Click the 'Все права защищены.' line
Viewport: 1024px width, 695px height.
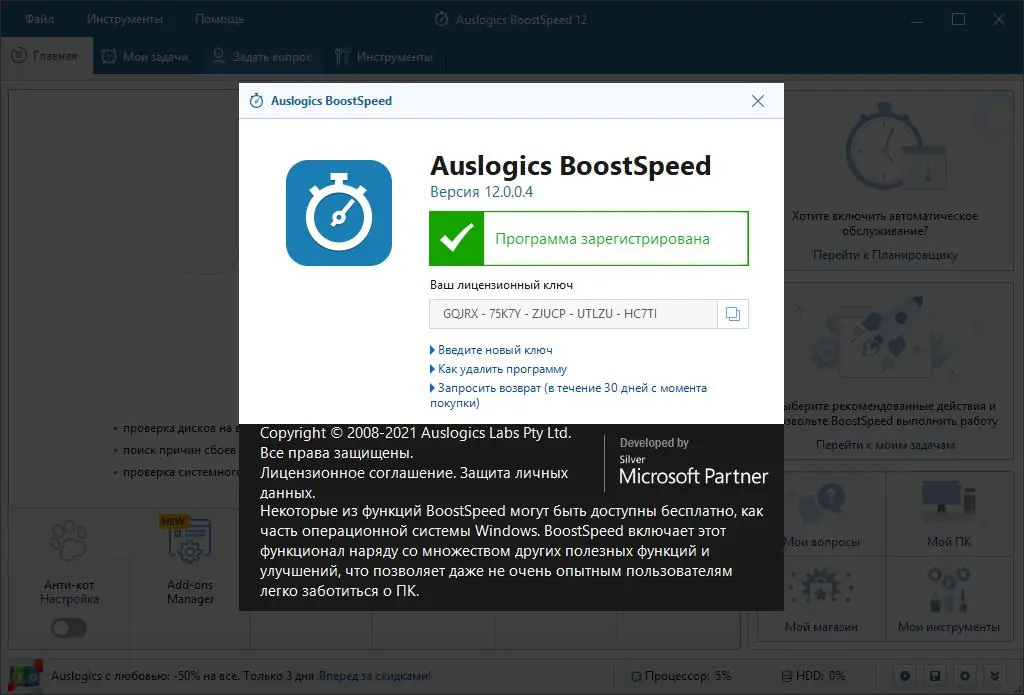336,453
